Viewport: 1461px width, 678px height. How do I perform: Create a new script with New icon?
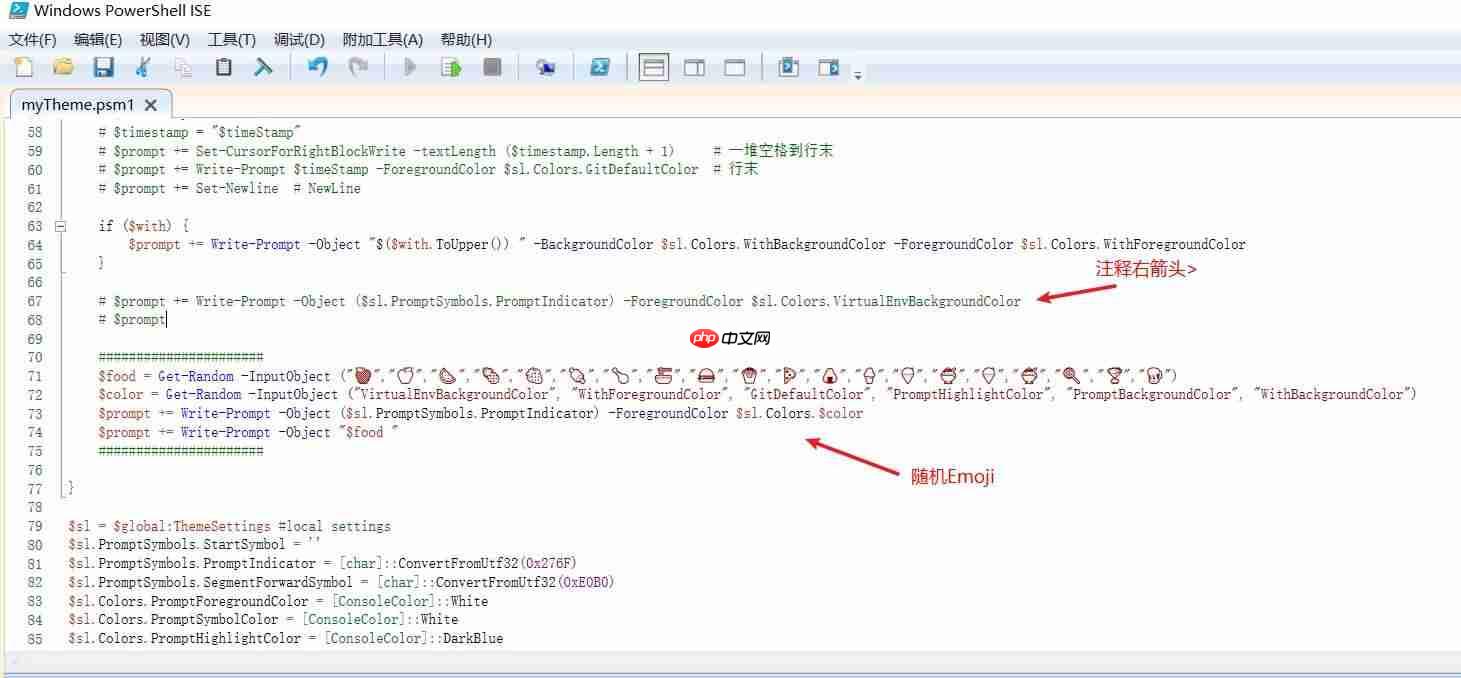(23, 67)
